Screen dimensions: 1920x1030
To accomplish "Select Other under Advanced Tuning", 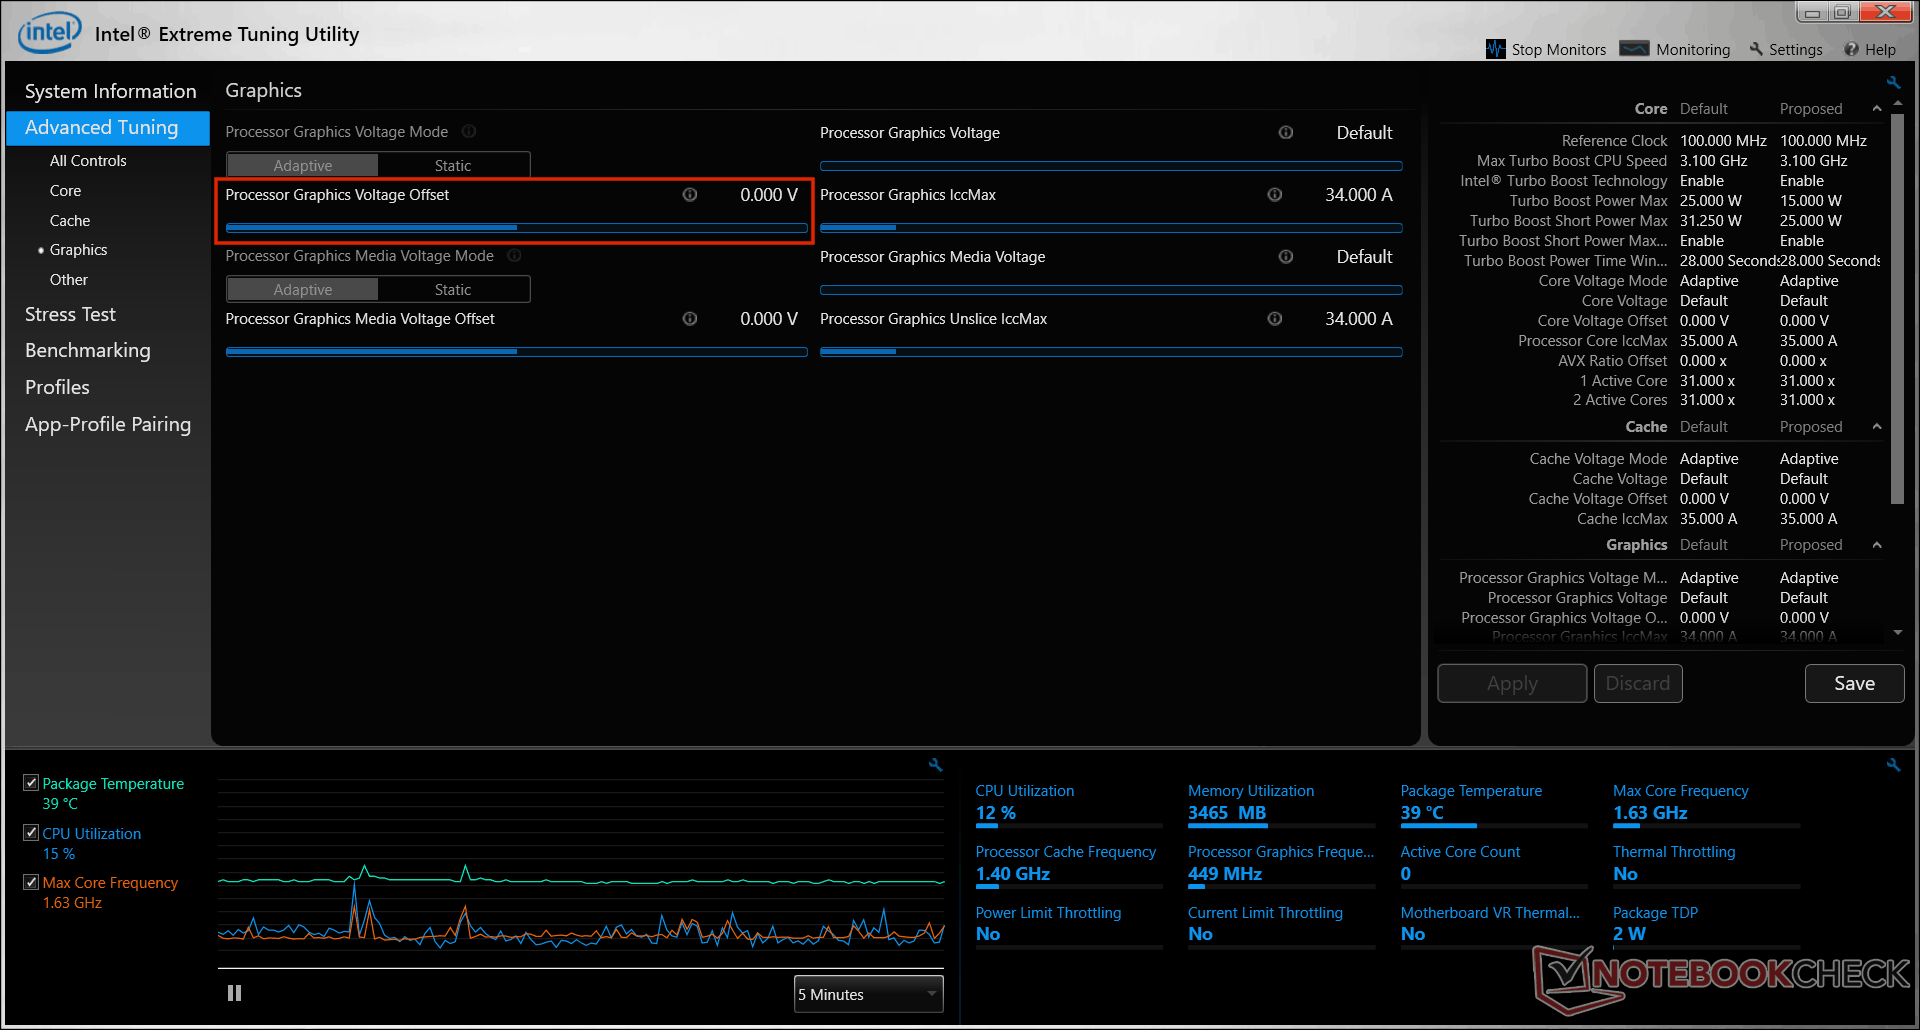I will (69, 280).
